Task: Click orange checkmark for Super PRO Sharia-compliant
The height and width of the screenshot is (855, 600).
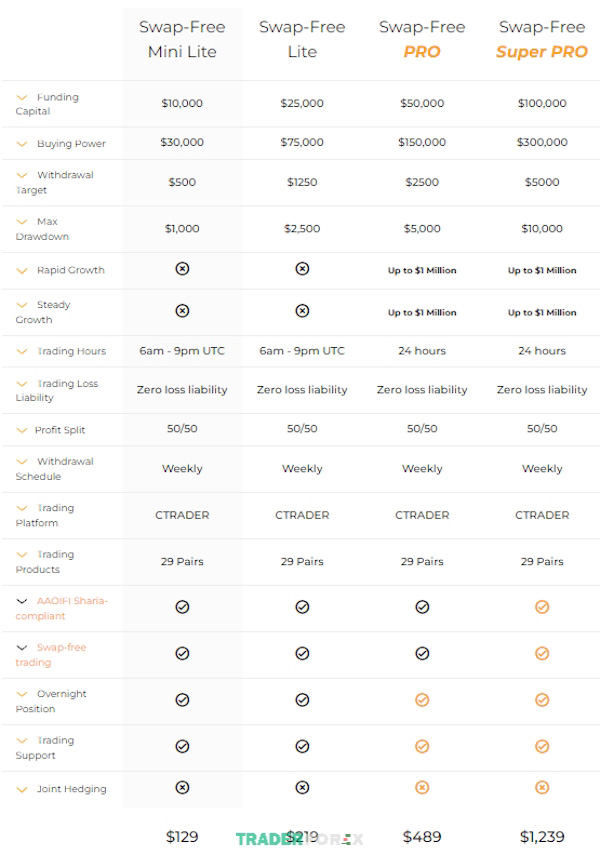Action: pyautogui.click(x=542, y=606)
